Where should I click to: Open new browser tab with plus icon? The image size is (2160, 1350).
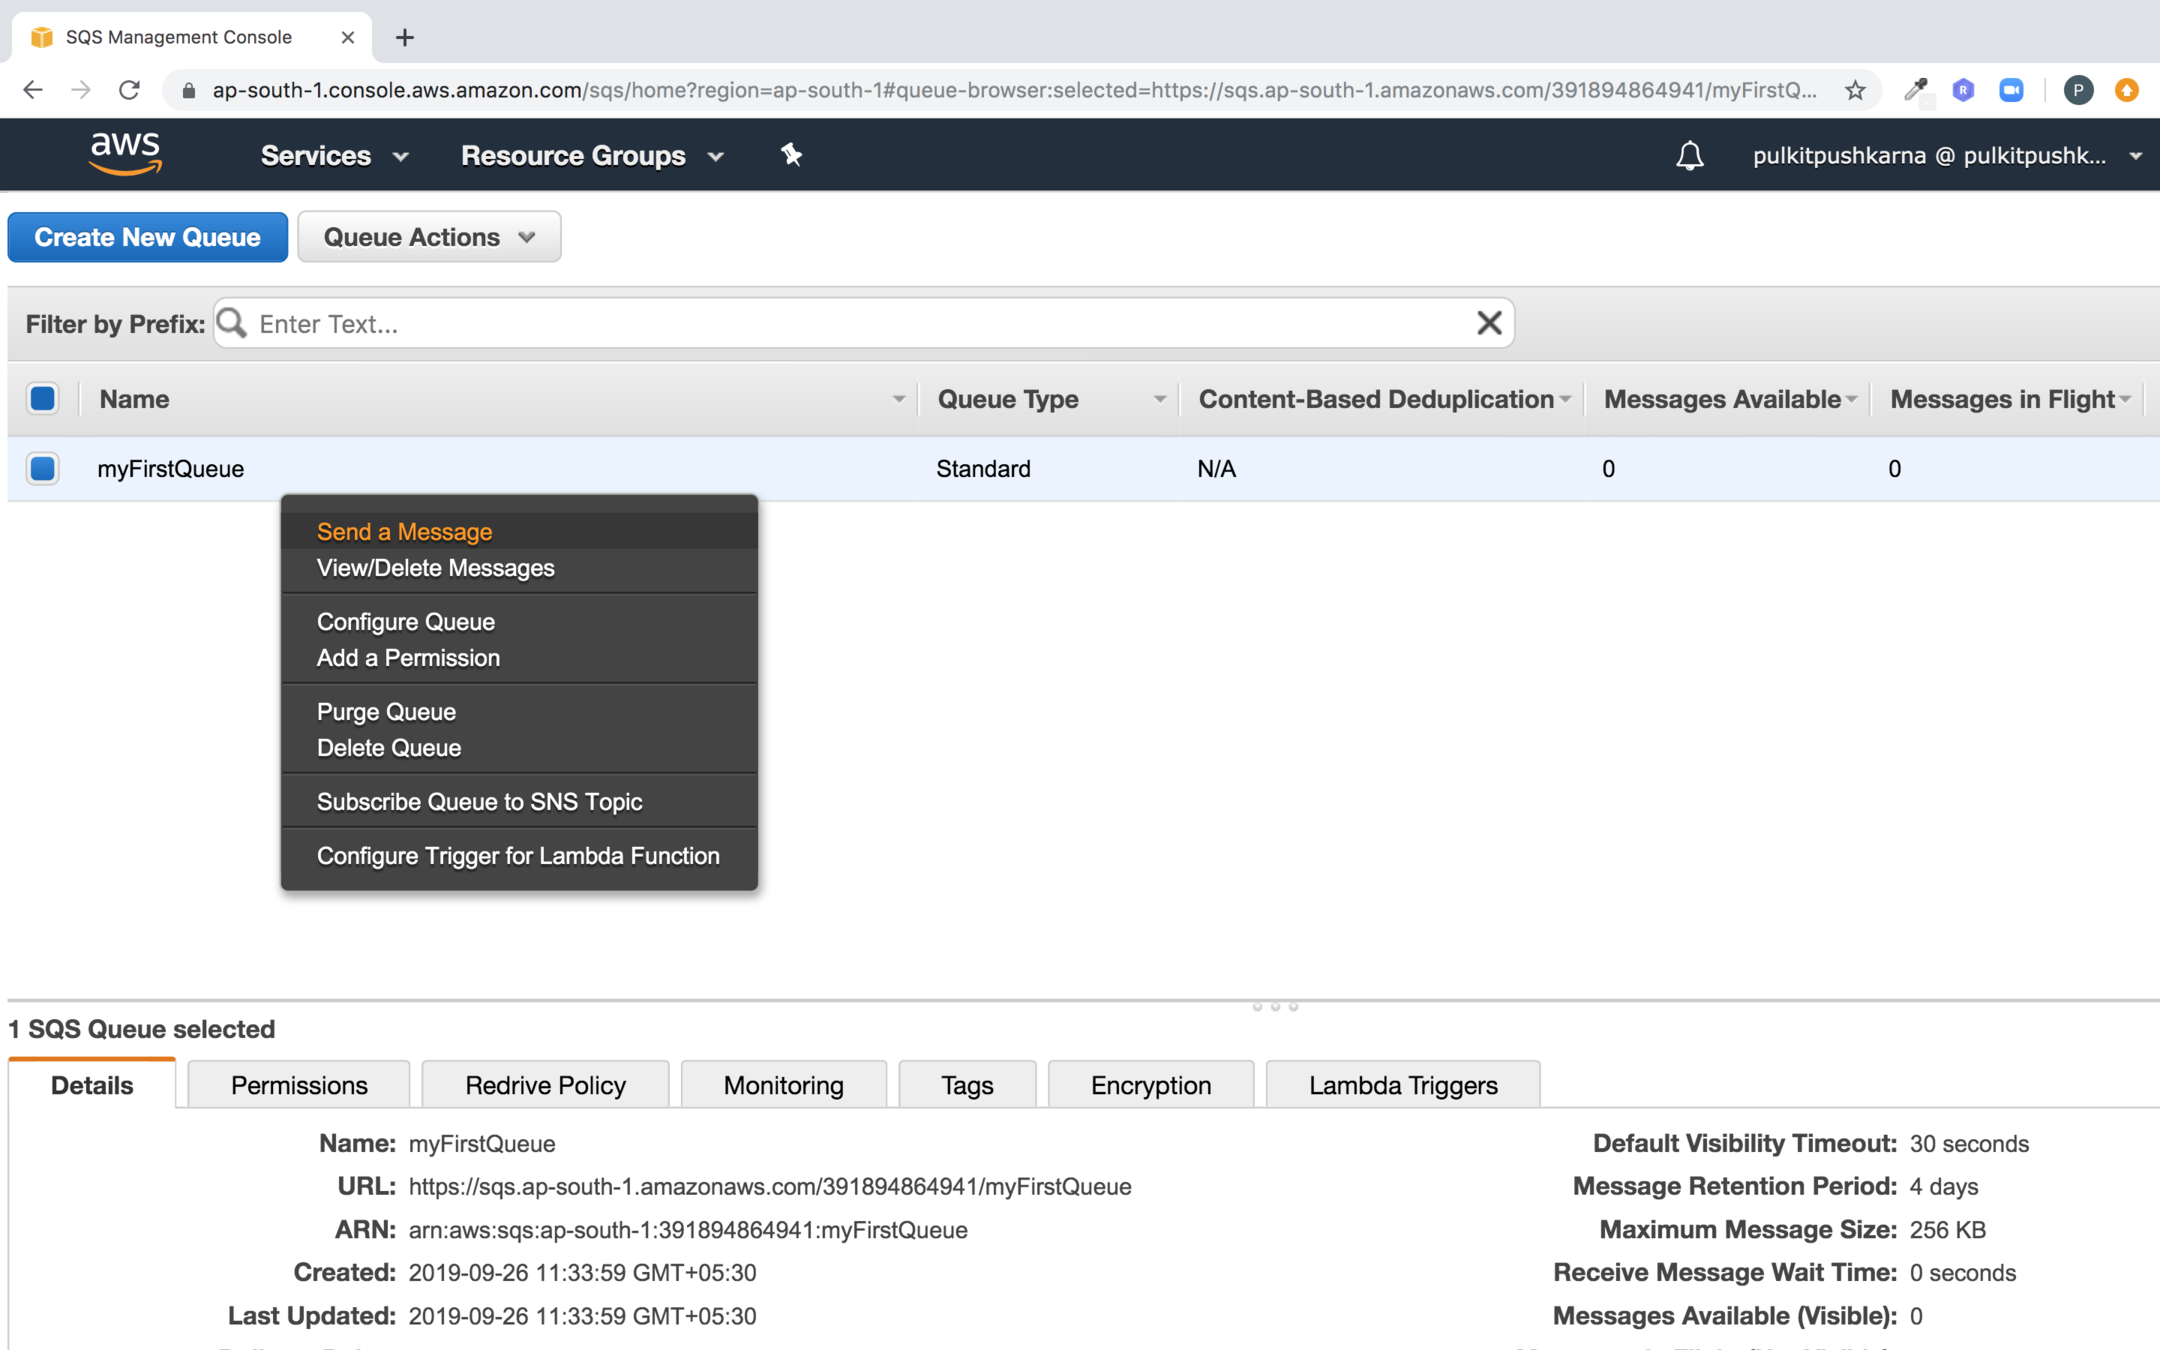point(404,37)
